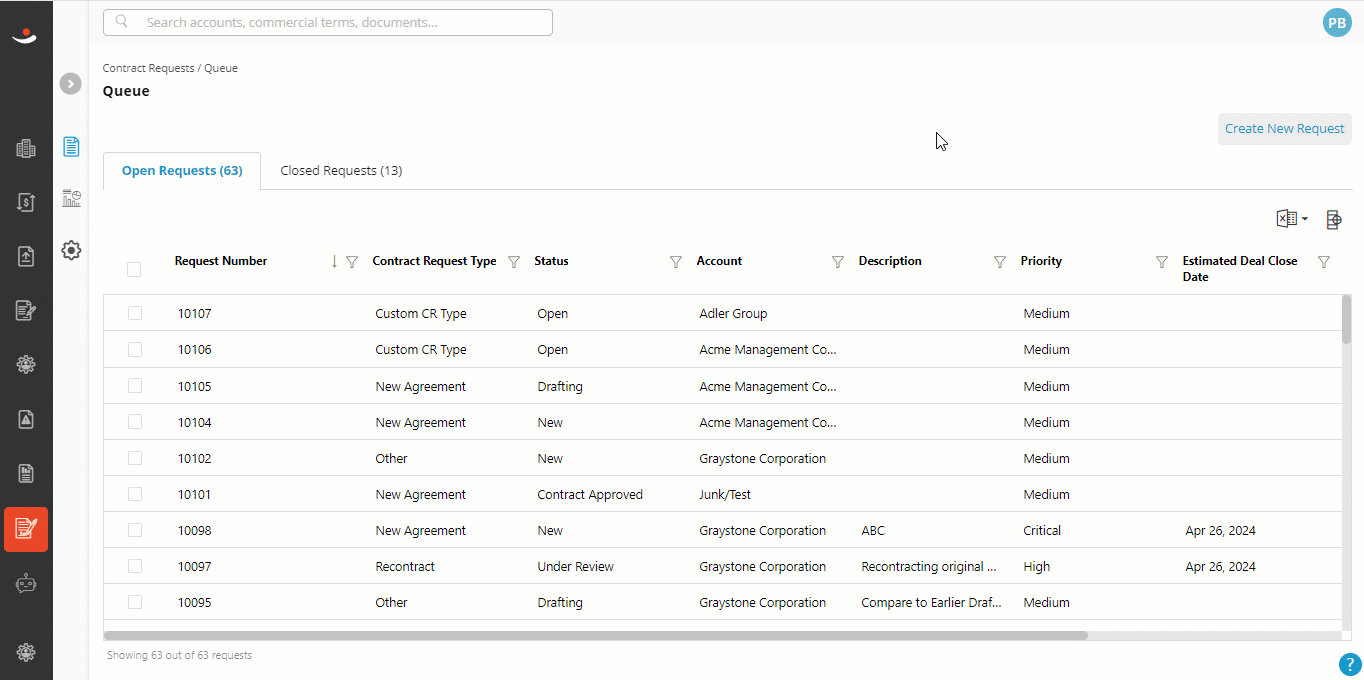Click the Request Number column header

click(x=221, y=261)
